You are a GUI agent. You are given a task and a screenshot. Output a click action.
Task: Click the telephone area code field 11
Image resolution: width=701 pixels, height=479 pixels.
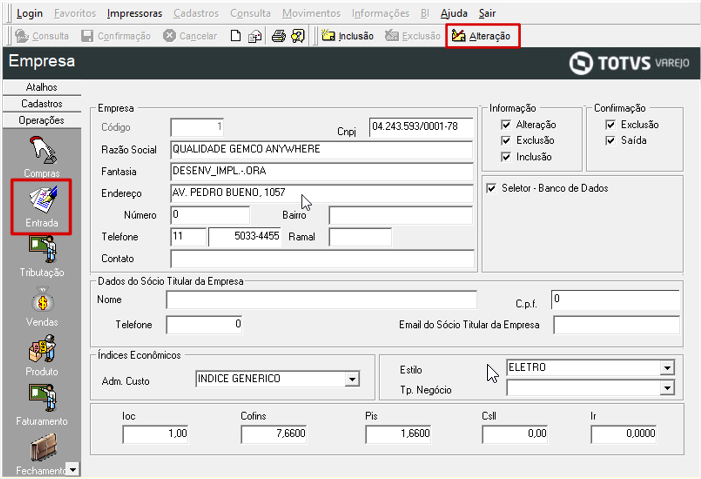click(x=188, y=237)
